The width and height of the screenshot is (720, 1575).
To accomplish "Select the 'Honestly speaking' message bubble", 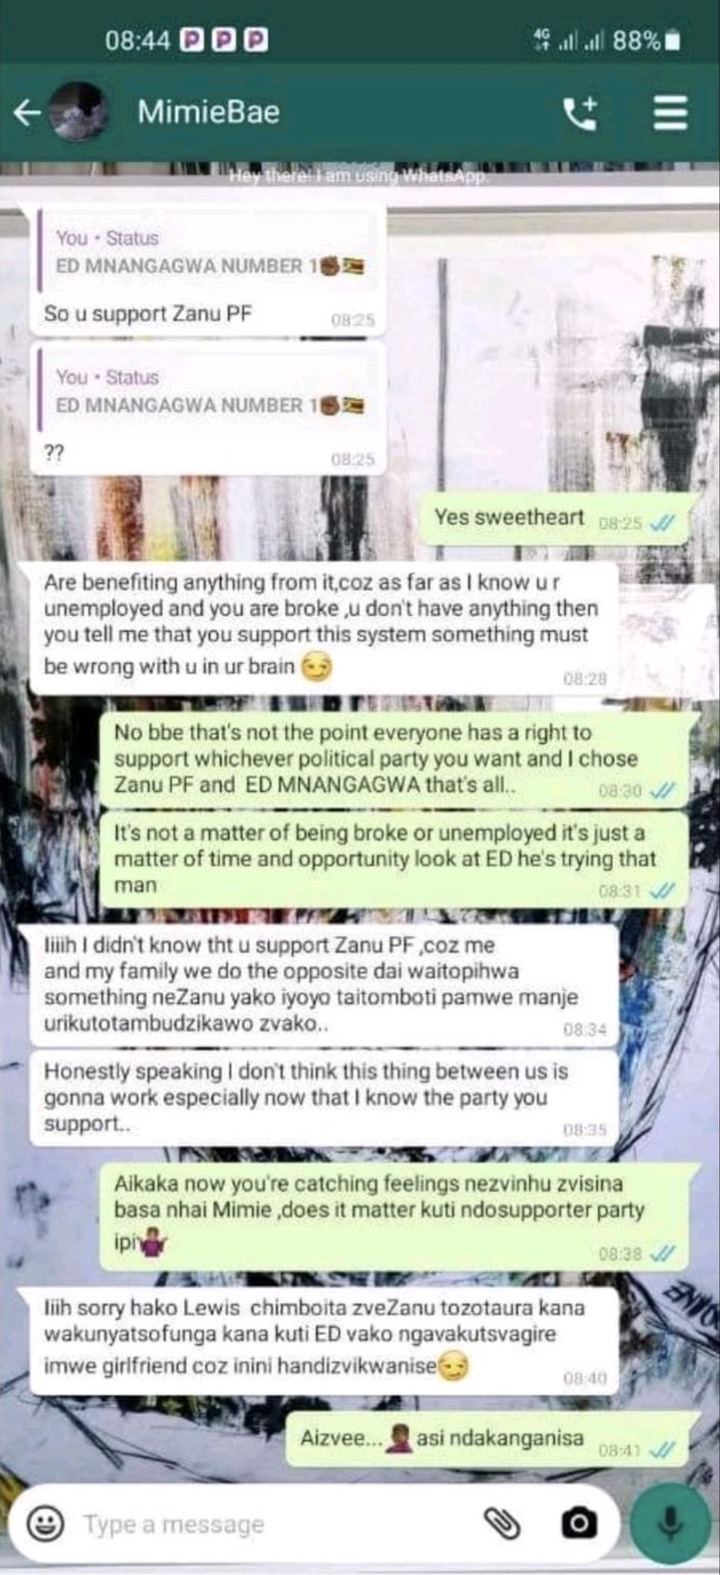I will point(325,1097).
